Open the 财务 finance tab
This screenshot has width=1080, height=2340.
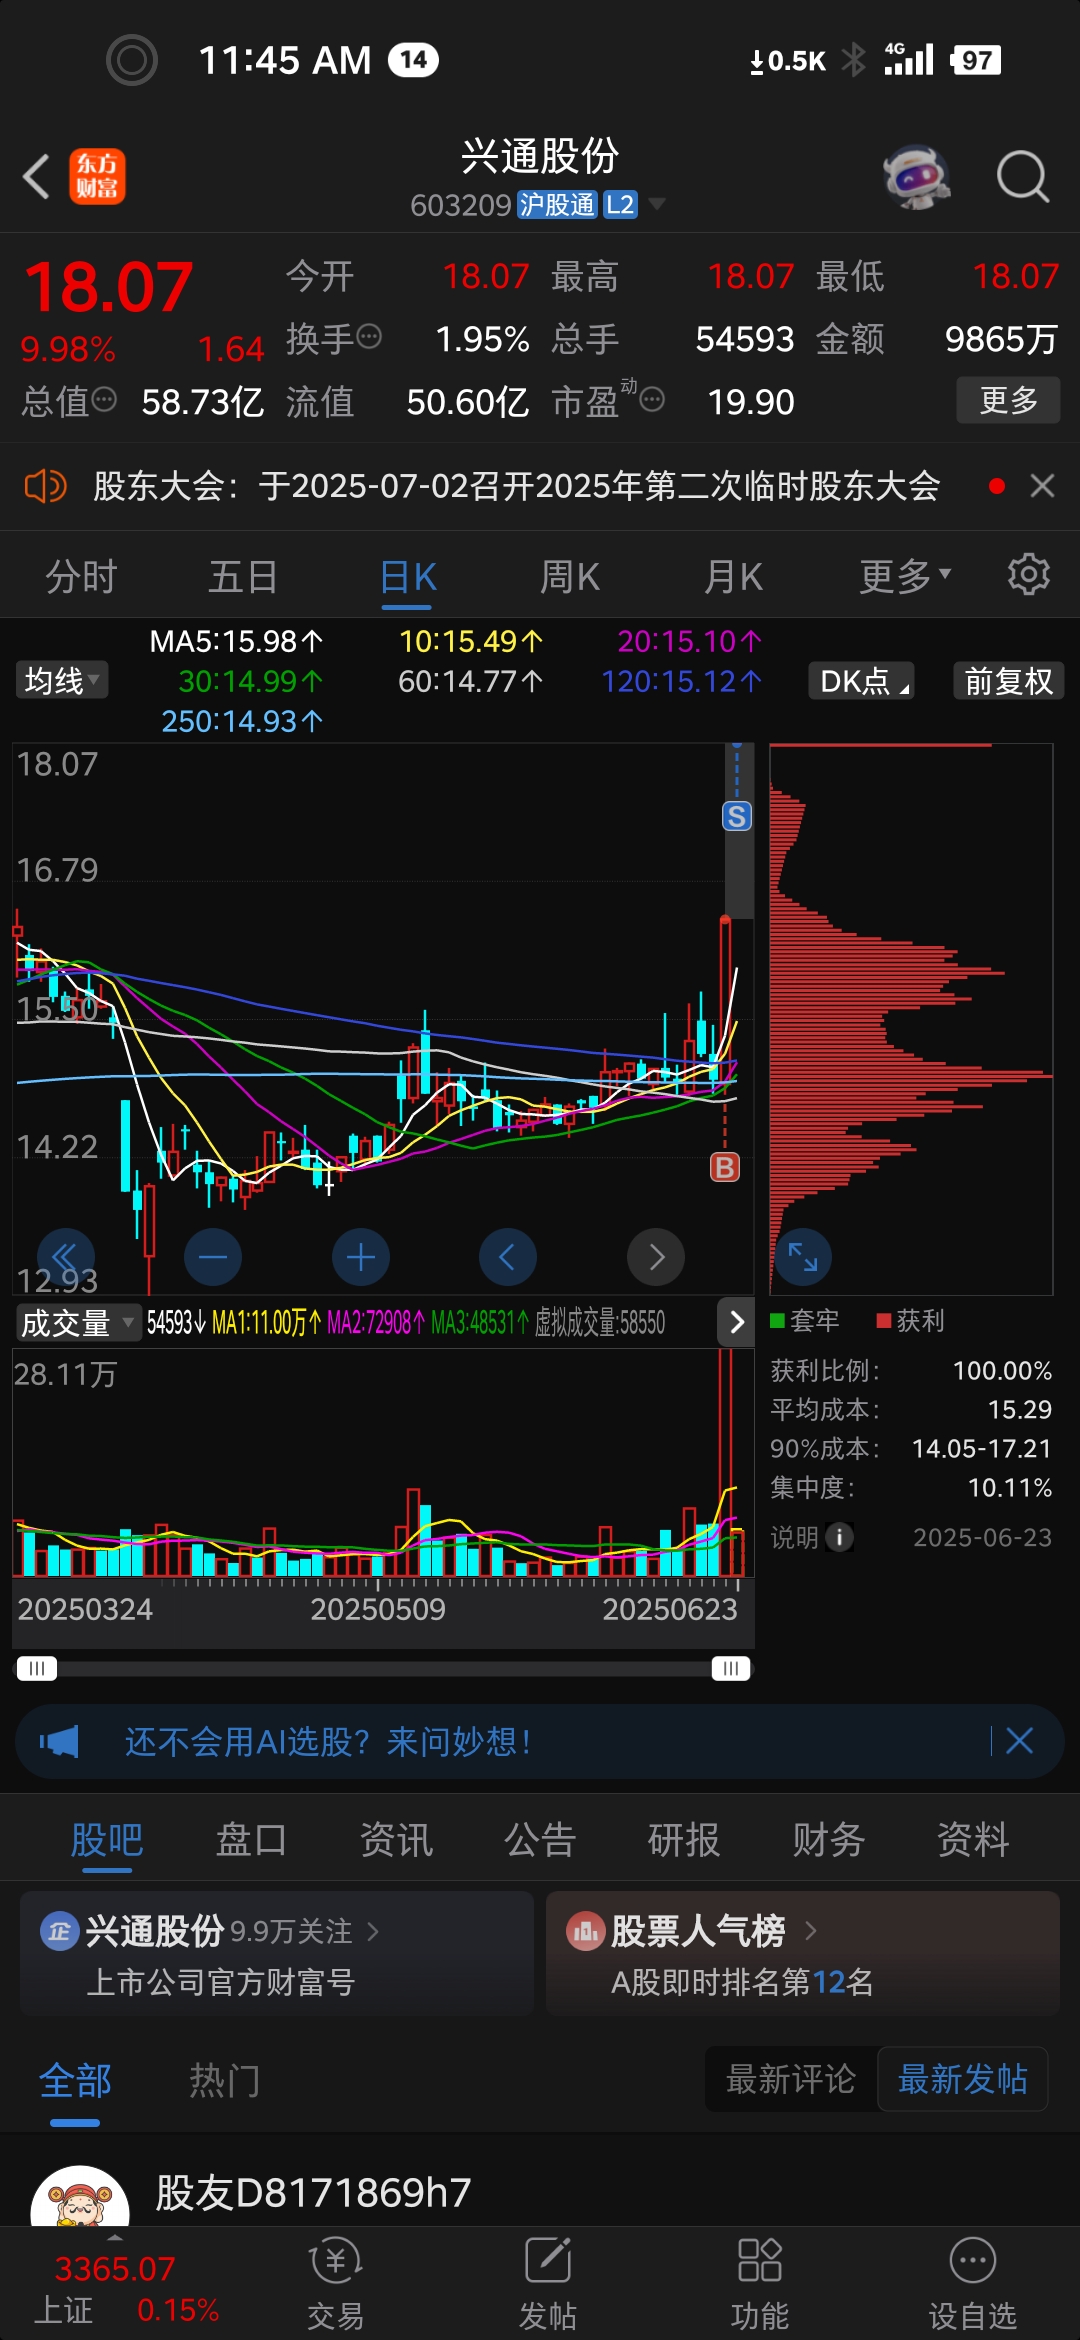click(x=828, y=1839)
